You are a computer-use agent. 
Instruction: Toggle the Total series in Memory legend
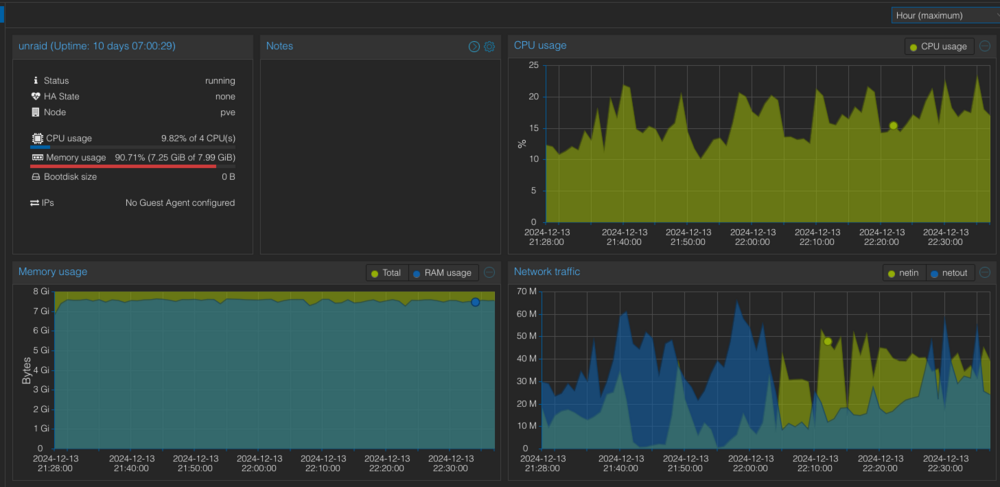387,273
